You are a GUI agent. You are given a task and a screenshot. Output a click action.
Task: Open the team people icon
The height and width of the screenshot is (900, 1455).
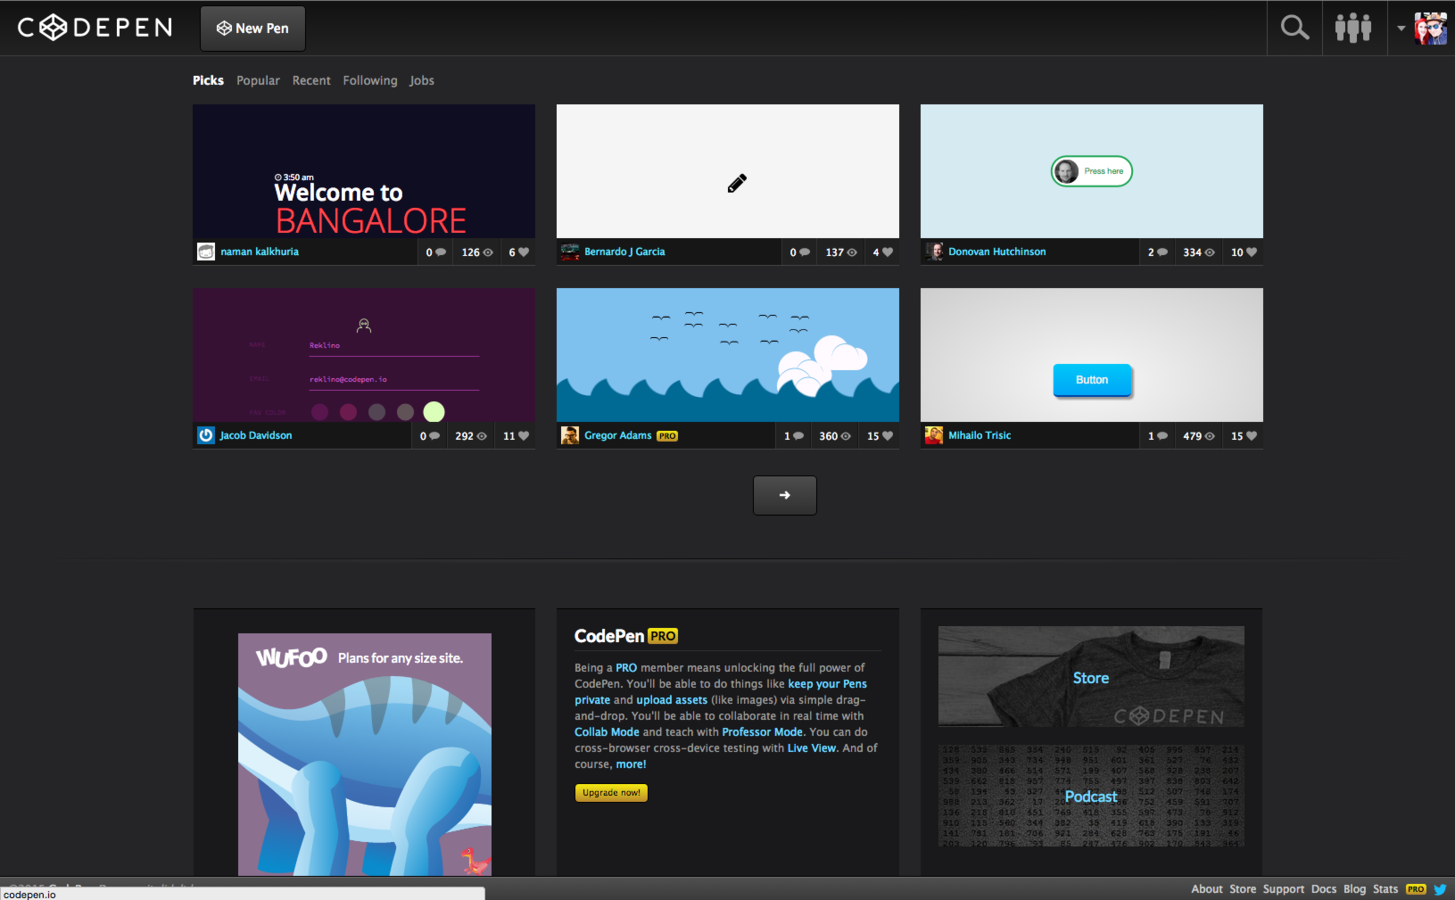click(x=1353, y=28)
